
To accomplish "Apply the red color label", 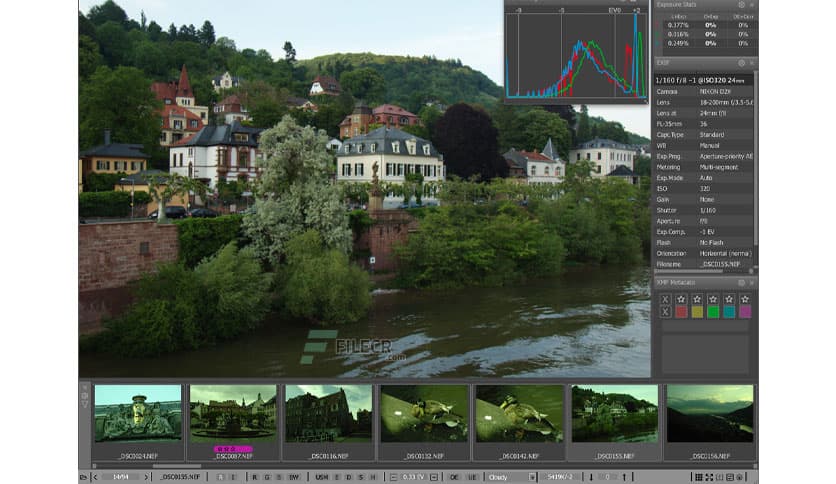I will click(681, 312).
